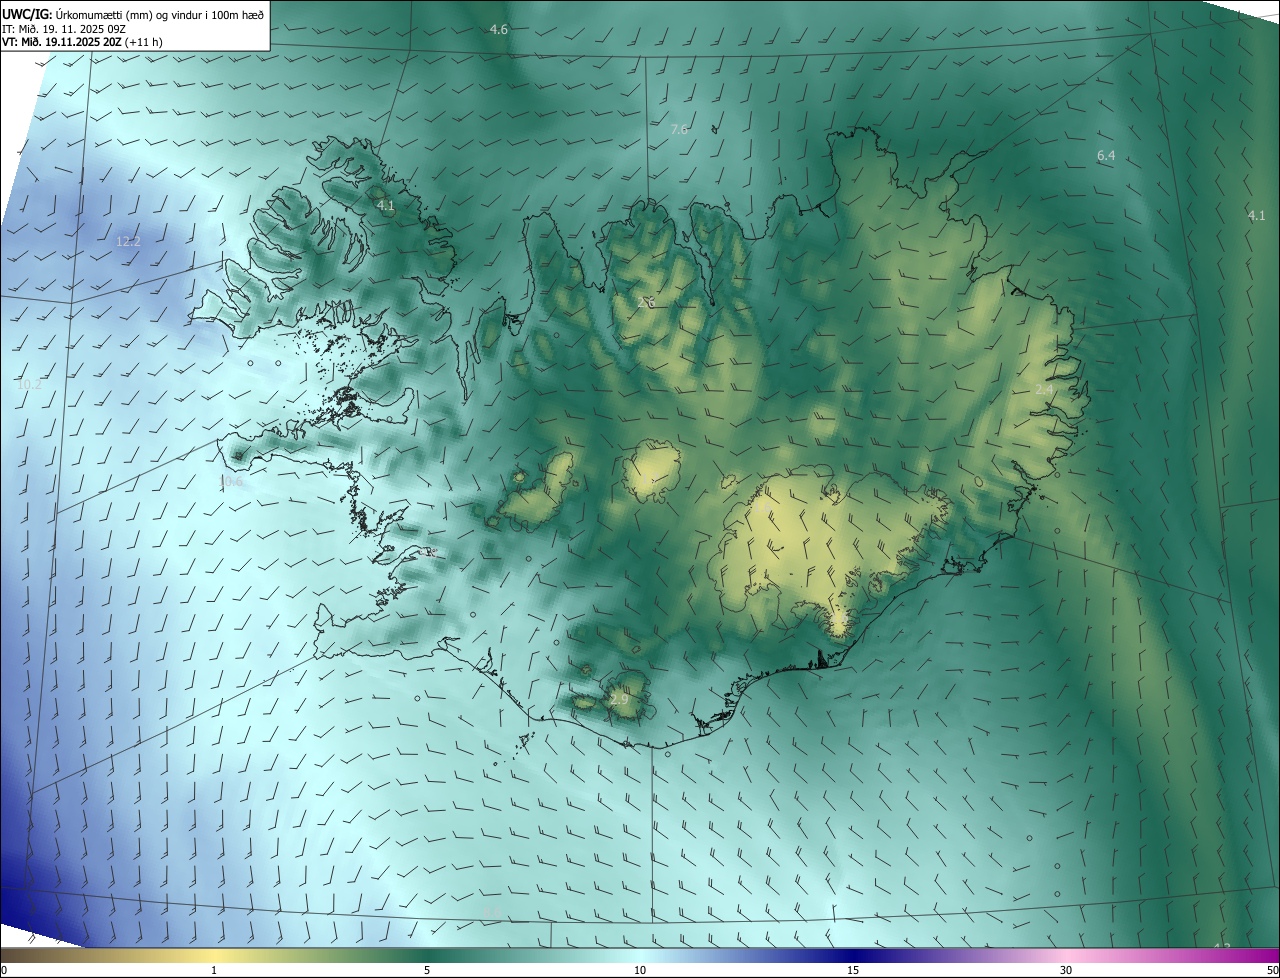Click the 10.6 value label on the map

(x=231, y=481)
